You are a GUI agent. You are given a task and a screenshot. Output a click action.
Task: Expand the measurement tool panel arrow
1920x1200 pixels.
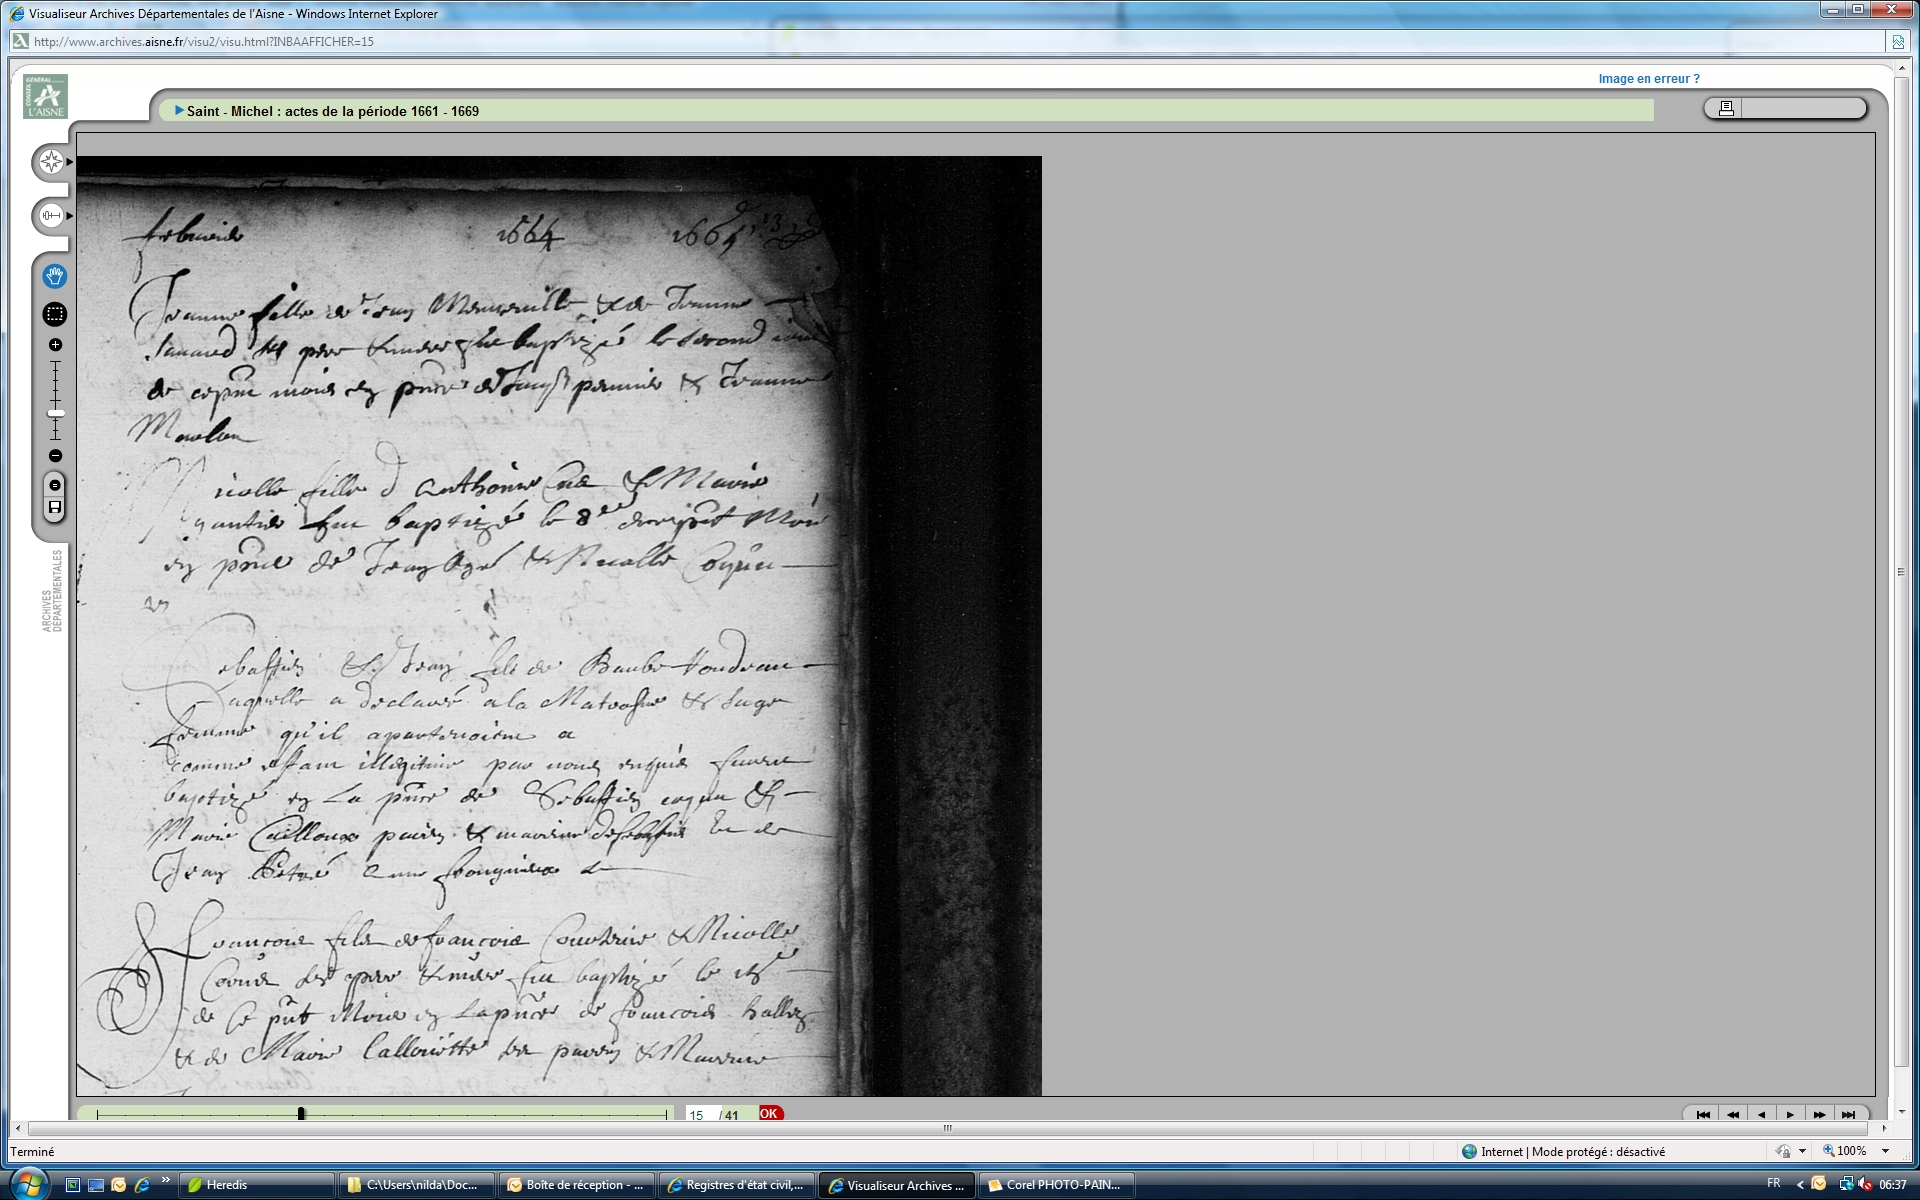70,216
